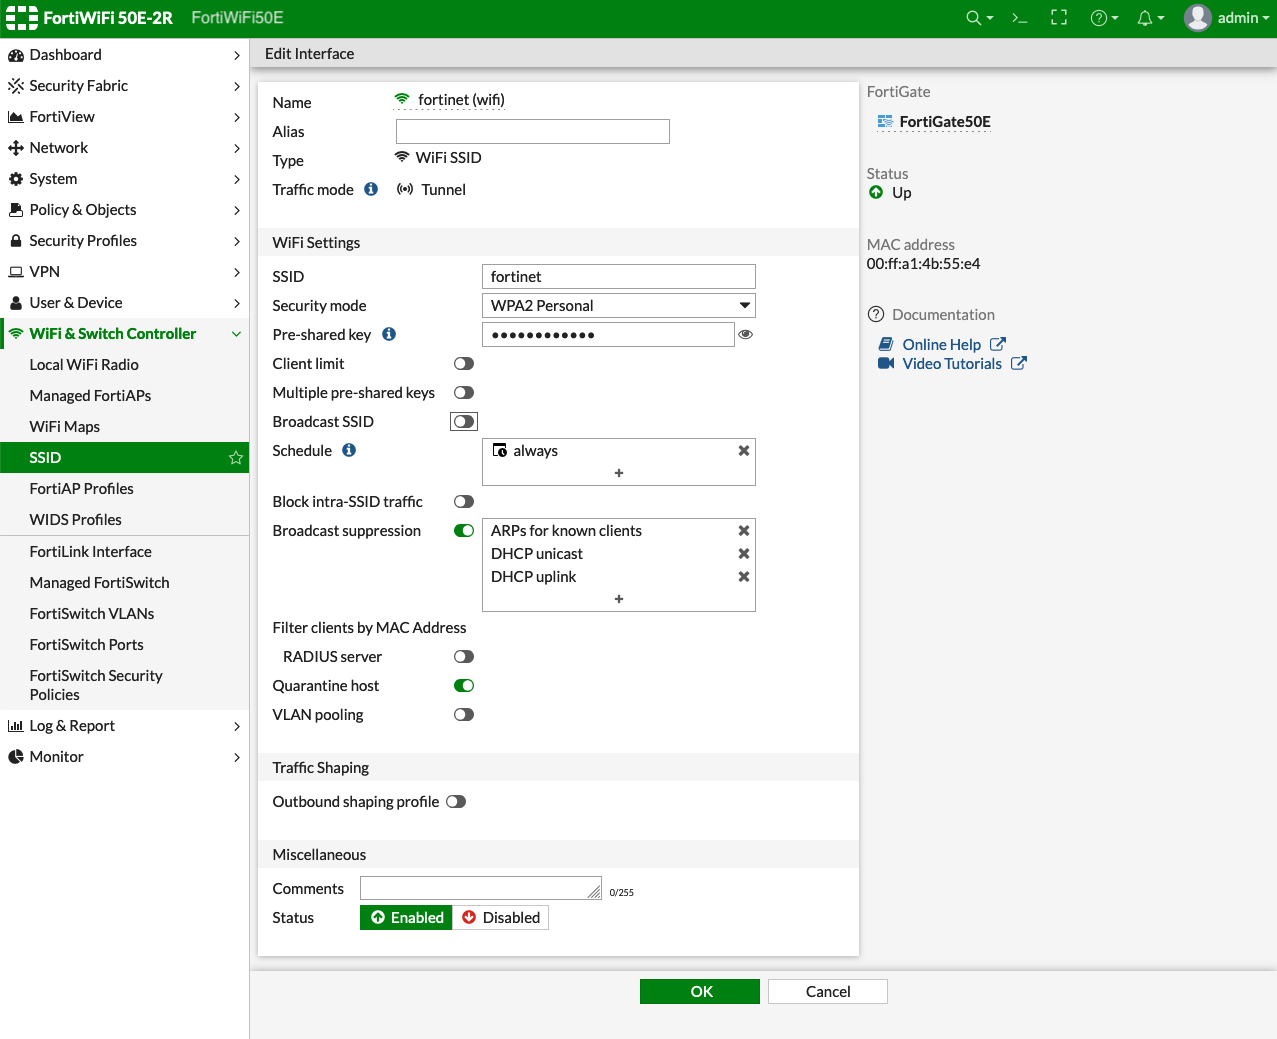Click the Comments text box
The image size is (1277, 1039).
coord(481,888)
